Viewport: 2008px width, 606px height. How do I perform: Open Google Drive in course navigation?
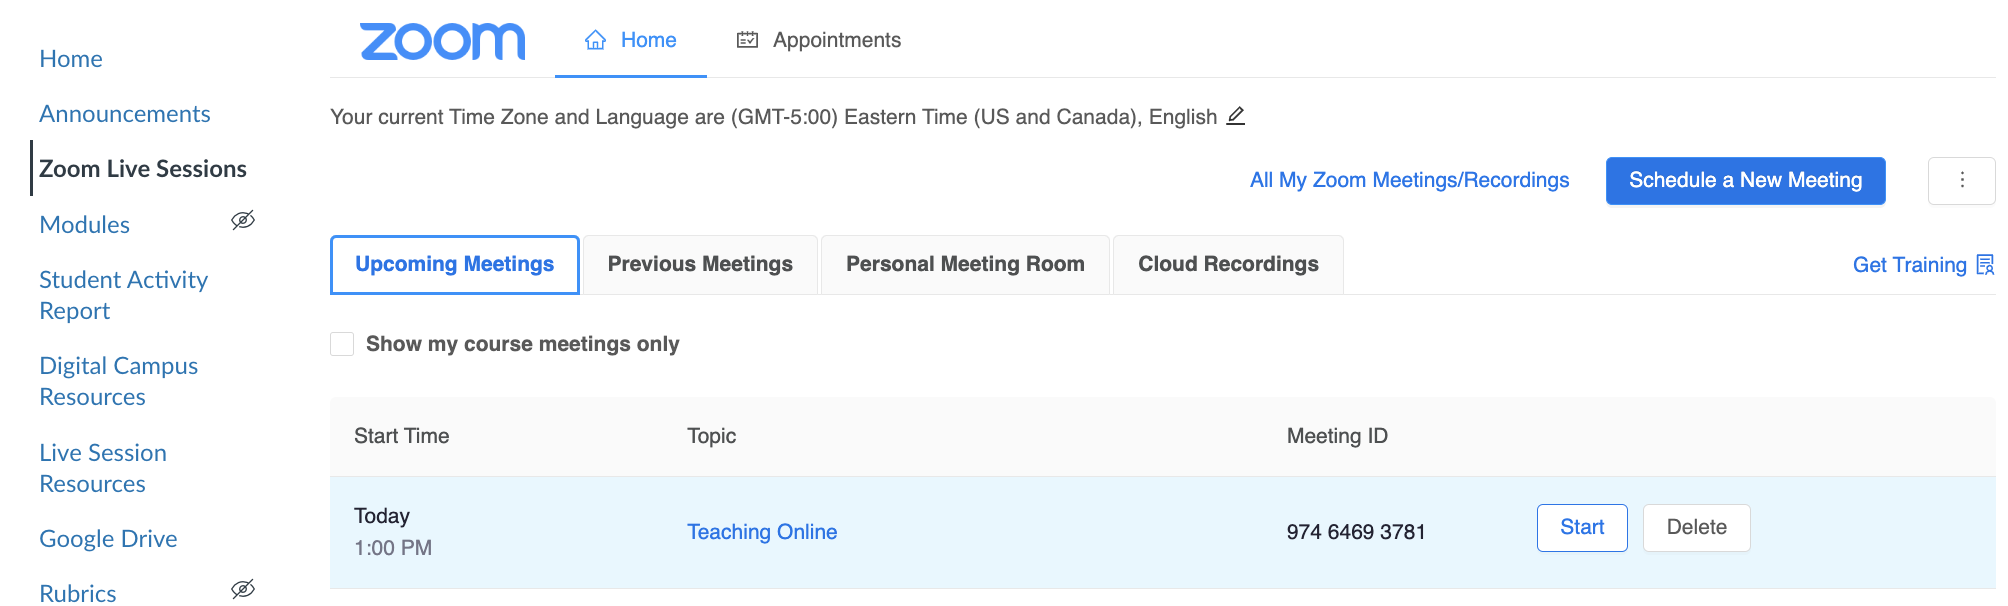click(108, 539)
